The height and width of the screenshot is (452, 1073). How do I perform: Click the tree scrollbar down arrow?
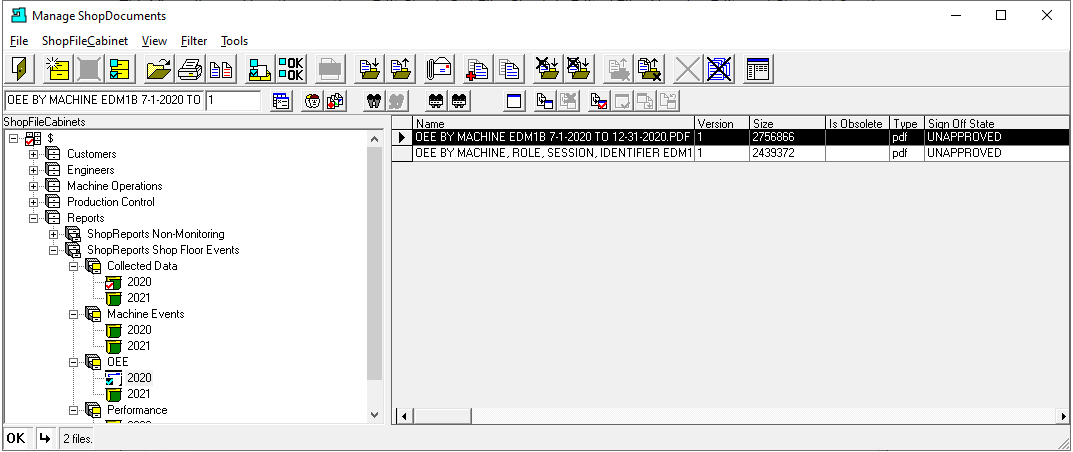click(374, 414)
